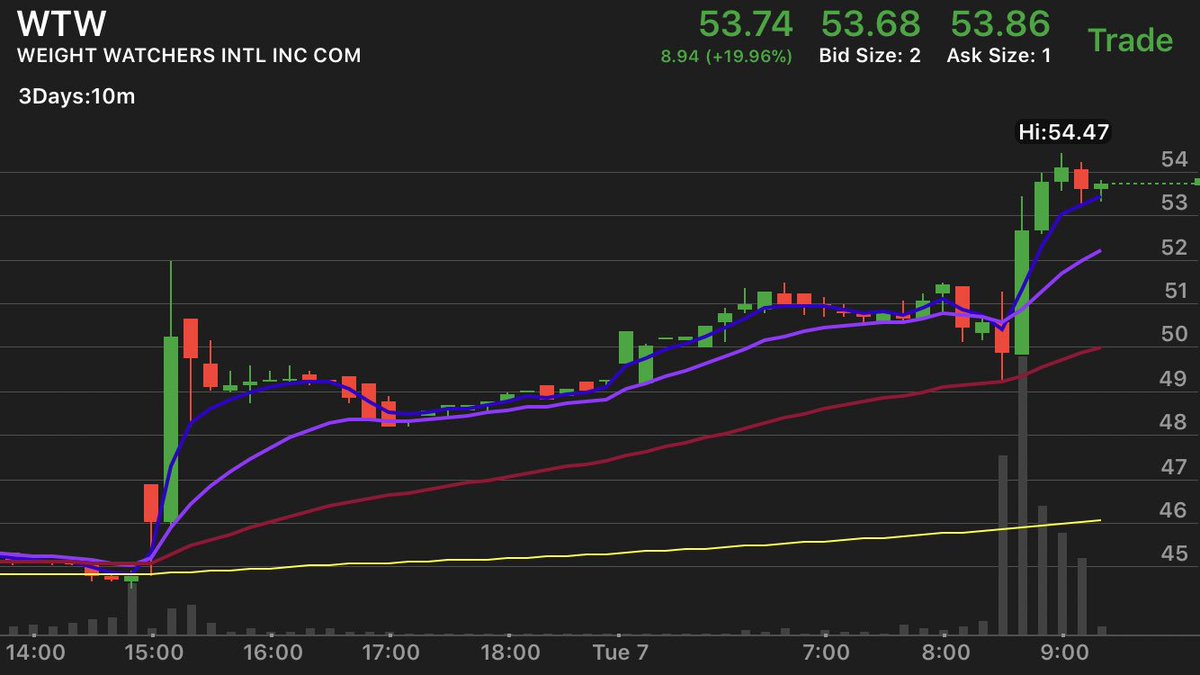The width and height of the screenshot is (1200, 675).
Task: Click the 48 price axis label
Action: [1174, 422]
